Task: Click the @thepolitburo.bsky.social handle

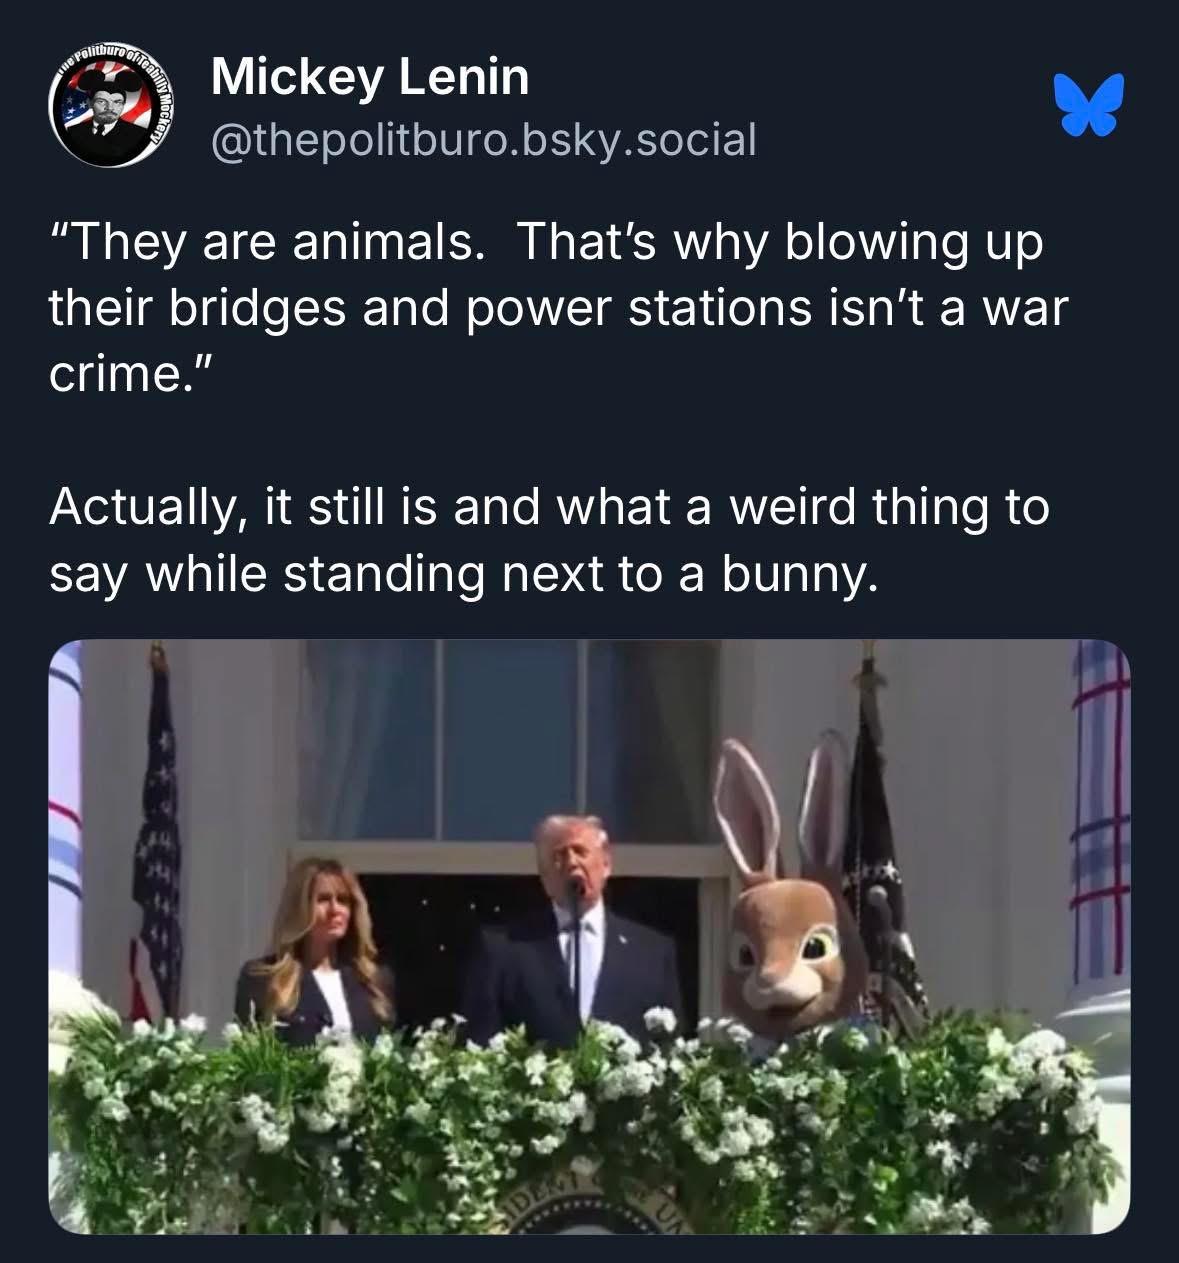Action: (x=484, y=141)
